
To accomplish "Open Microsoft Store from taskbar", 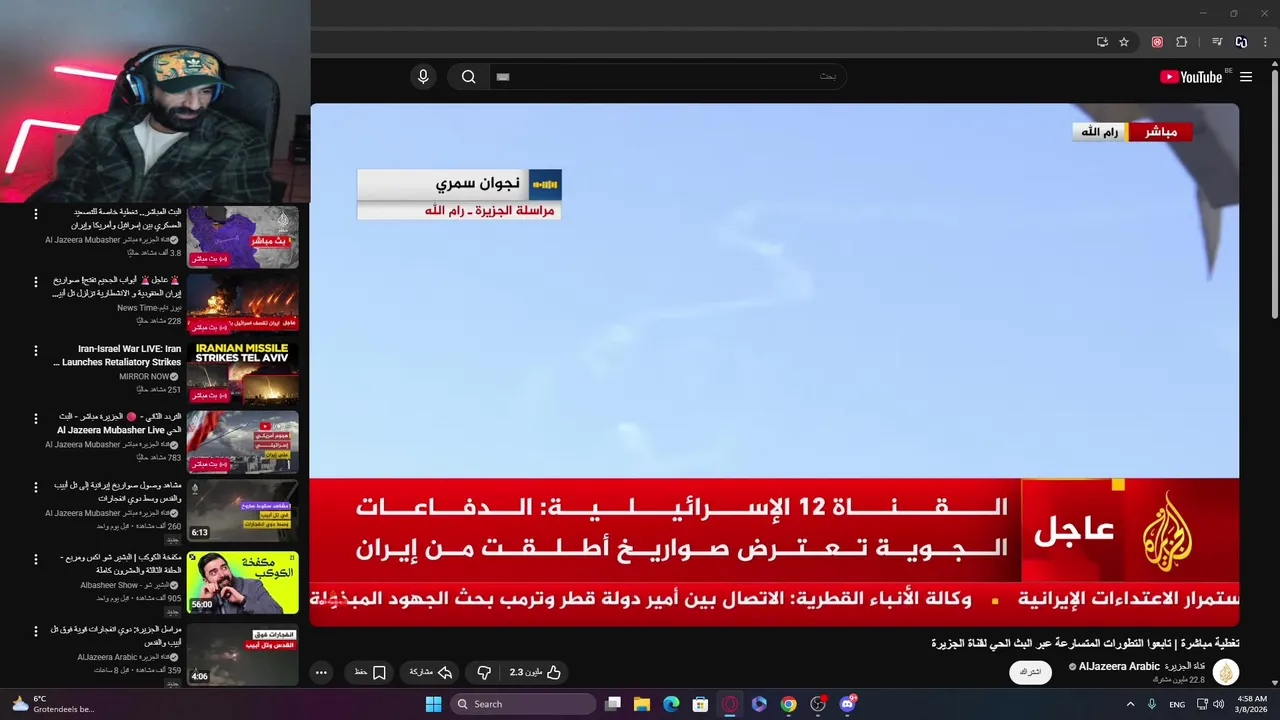I will coord(700,704).
